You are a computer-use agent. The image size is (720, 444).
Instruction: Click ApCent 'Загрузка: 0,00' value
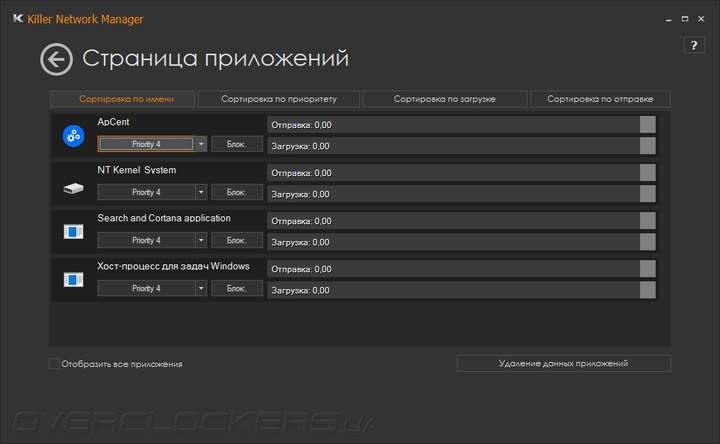300,146
